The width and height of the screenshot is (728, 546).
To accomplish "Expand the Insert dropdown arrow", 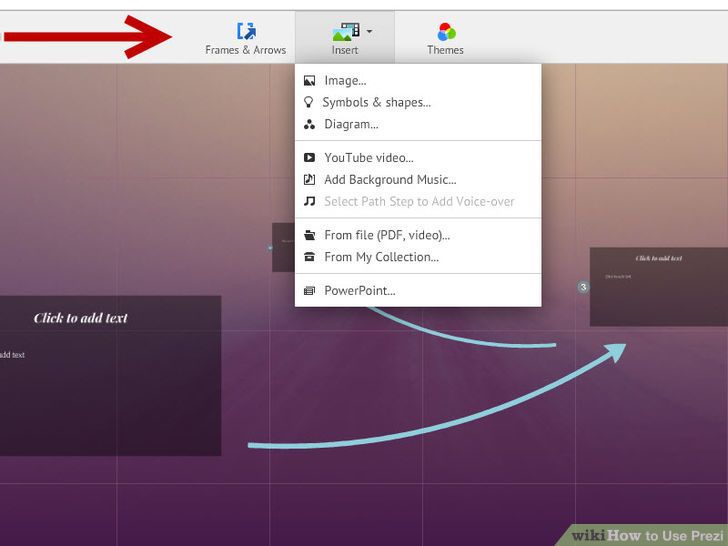I will 369,32.
